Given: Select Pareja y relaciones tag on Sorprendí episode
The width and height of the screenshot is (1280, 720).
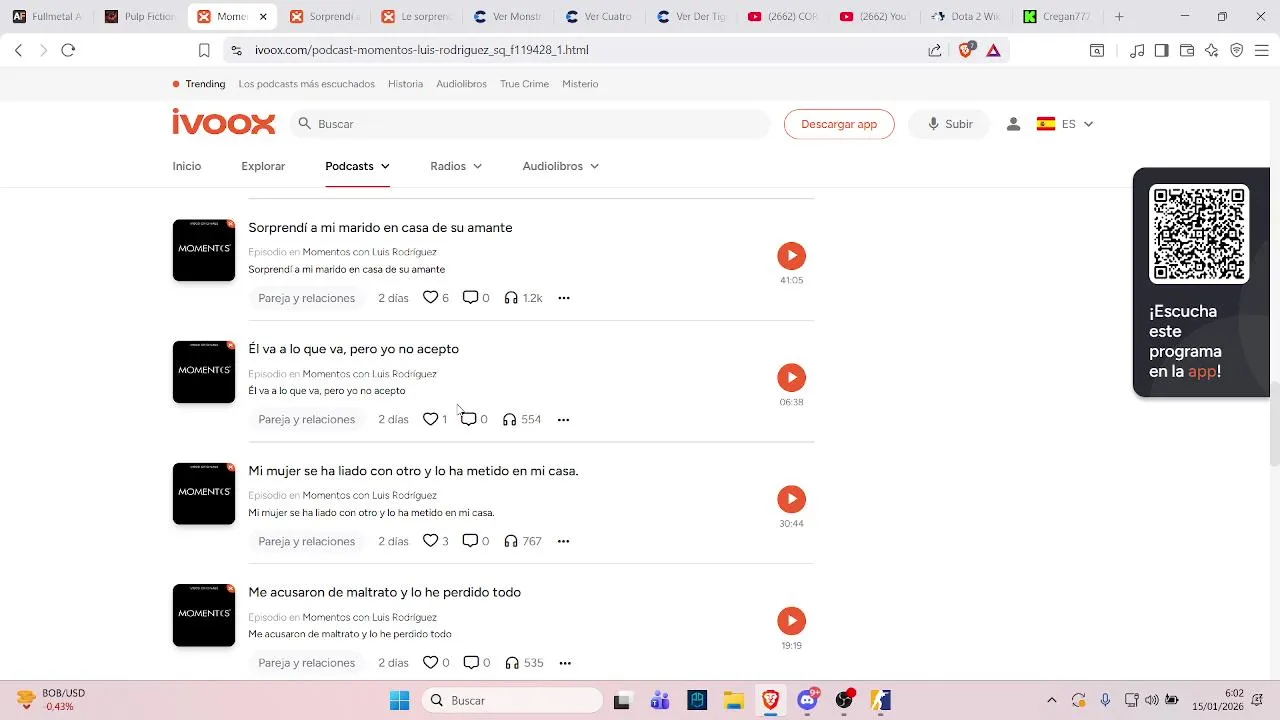Looking at the screenshot, I should click(x=306, y=298).
